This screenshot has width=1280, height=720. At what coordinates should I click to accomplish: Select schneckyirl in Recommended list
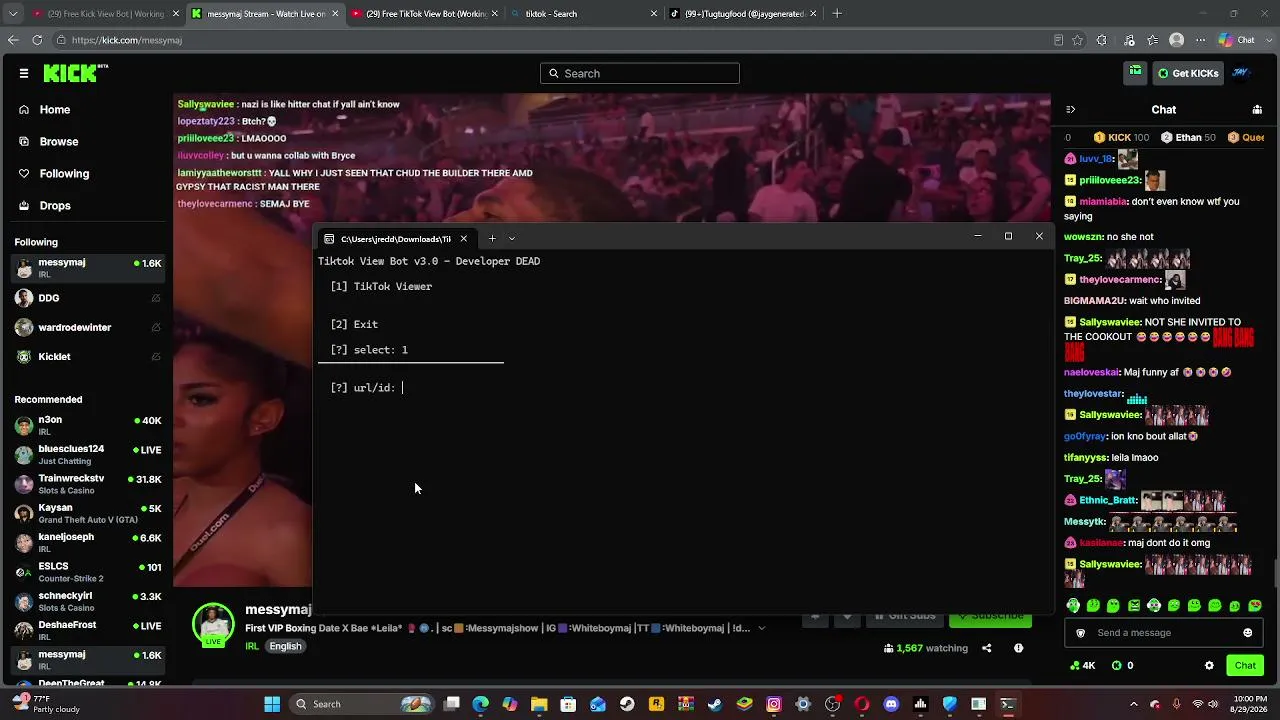[x=87, y=601]
